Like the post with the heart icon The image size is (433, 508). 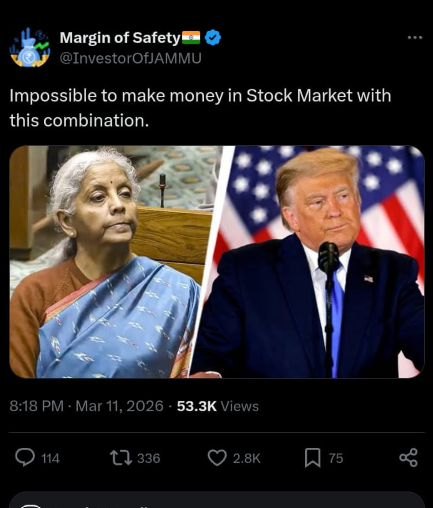coord(217,458)
